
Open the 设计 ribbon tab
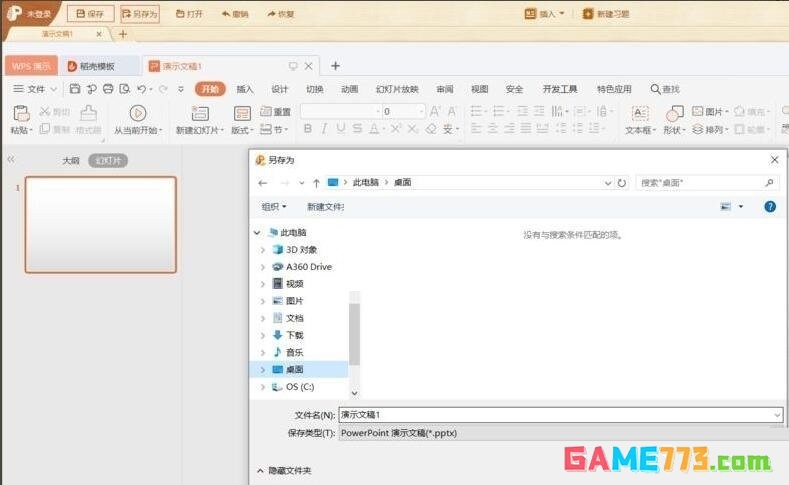(280, 89)
